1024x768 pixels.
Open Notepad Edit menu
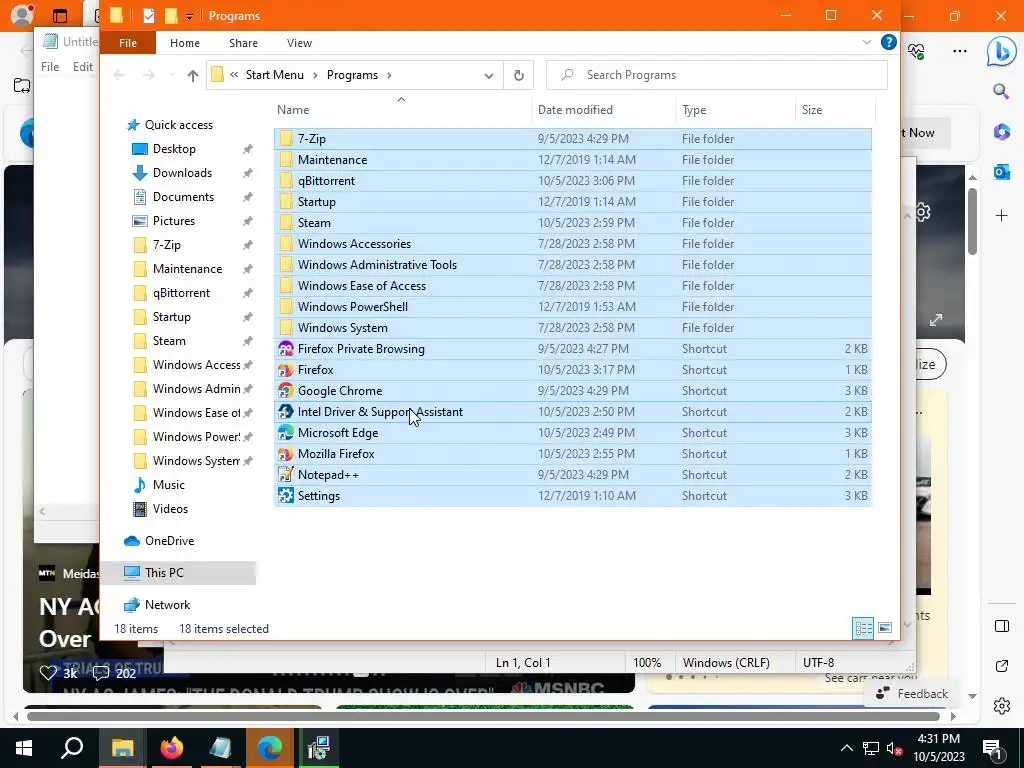click(x=82, y=67)
